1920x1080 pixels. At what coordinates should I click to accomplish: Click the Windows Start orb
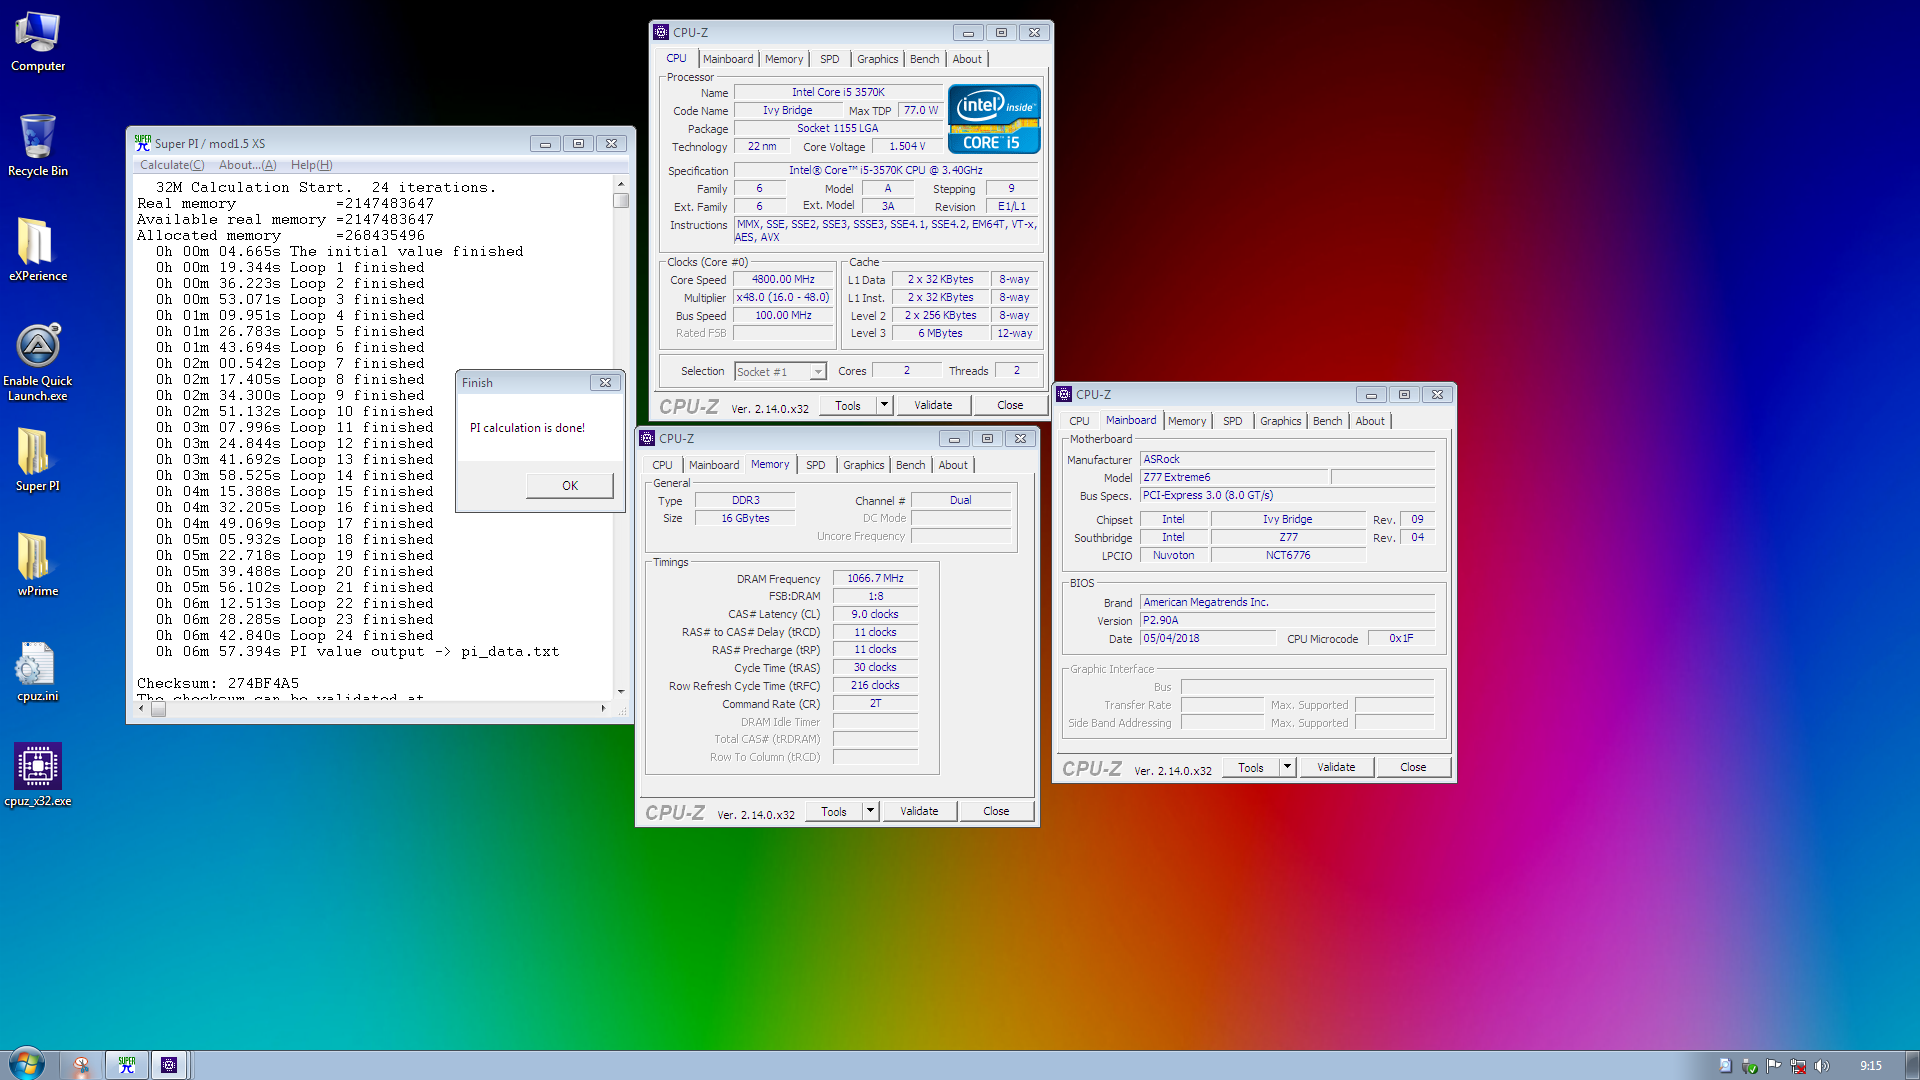tap(26, 1065)
